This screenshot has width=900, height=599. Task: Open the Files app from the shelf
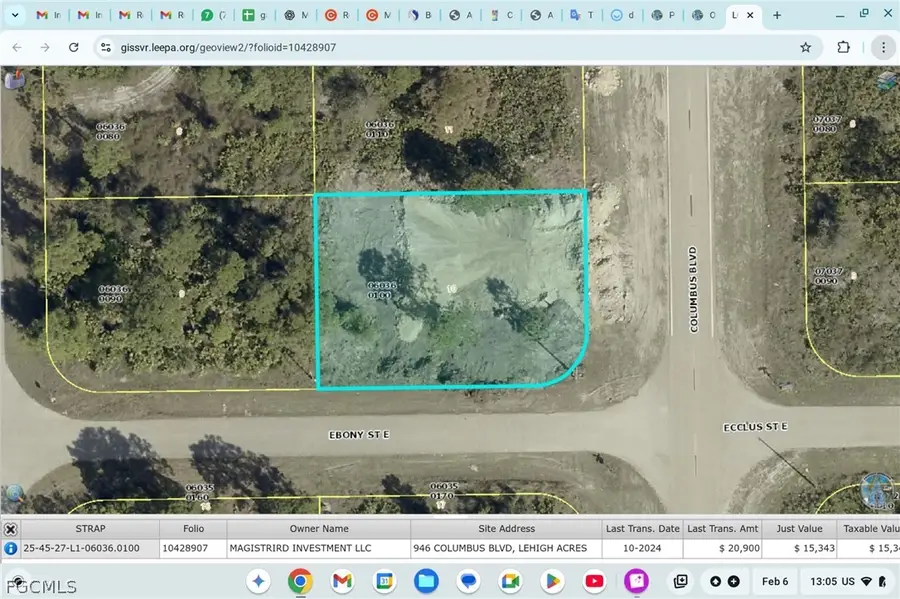click(x=426, y=581)
